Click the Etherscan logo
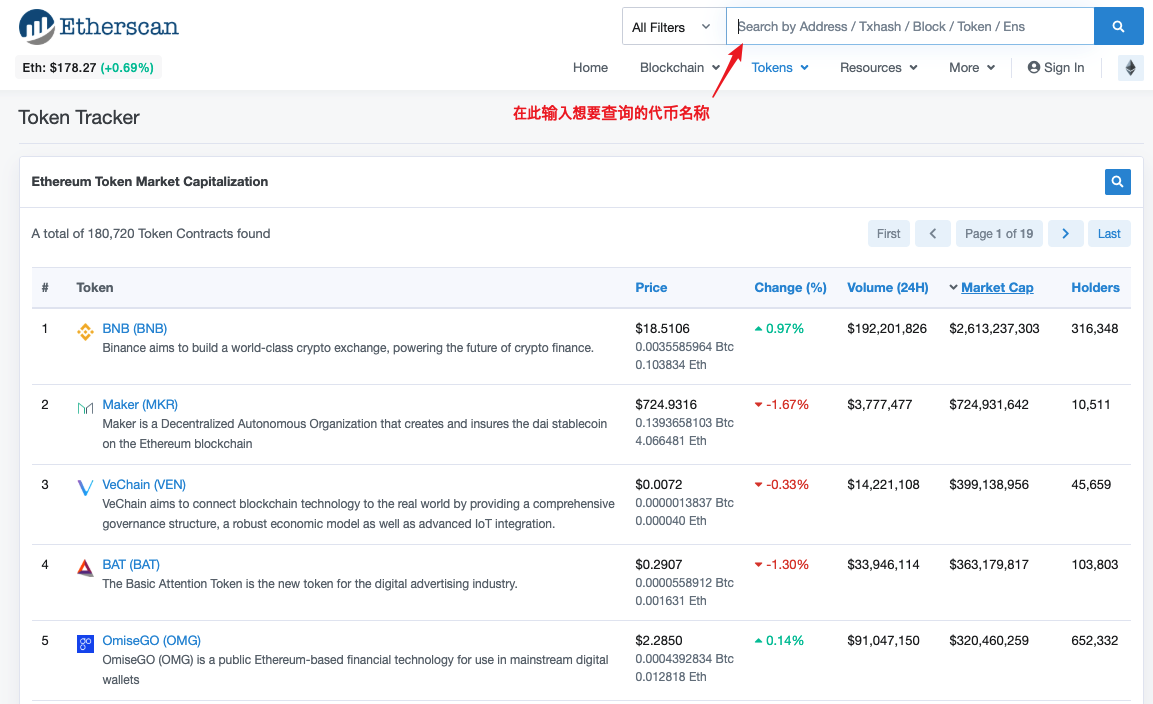The width and height of the screenshot is (1153, 704). (x=99, y=26)
